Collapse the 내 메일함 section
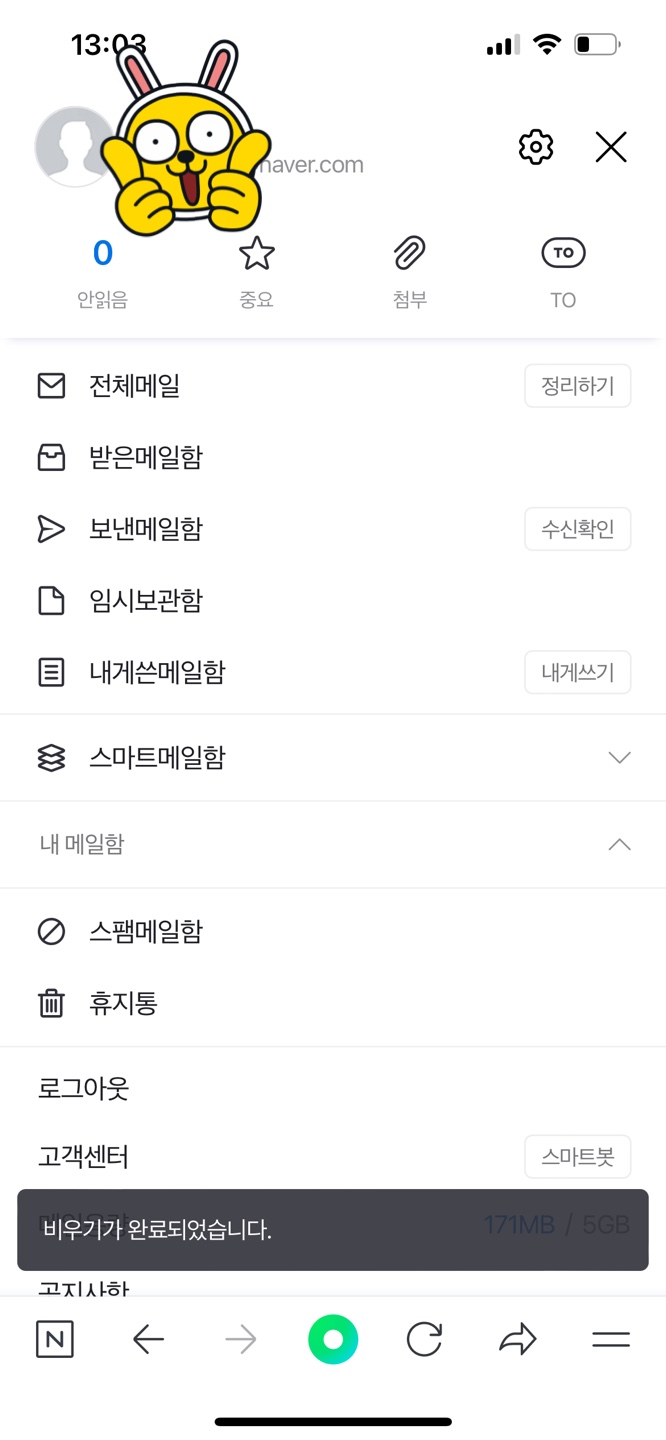666x1440 pixels. coord(619,845)
